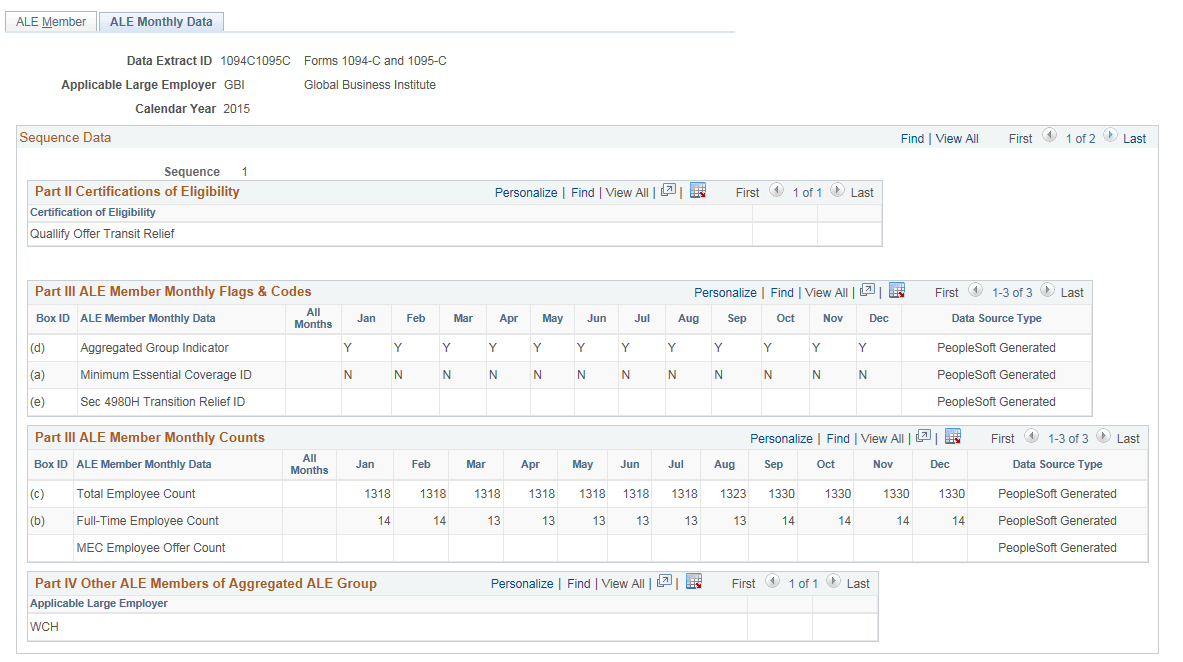Image resolution: width=1183 pixels, height=662 pixels.
Task: Click View All in Sequence Data header
Action: click(x=956, y=138)
